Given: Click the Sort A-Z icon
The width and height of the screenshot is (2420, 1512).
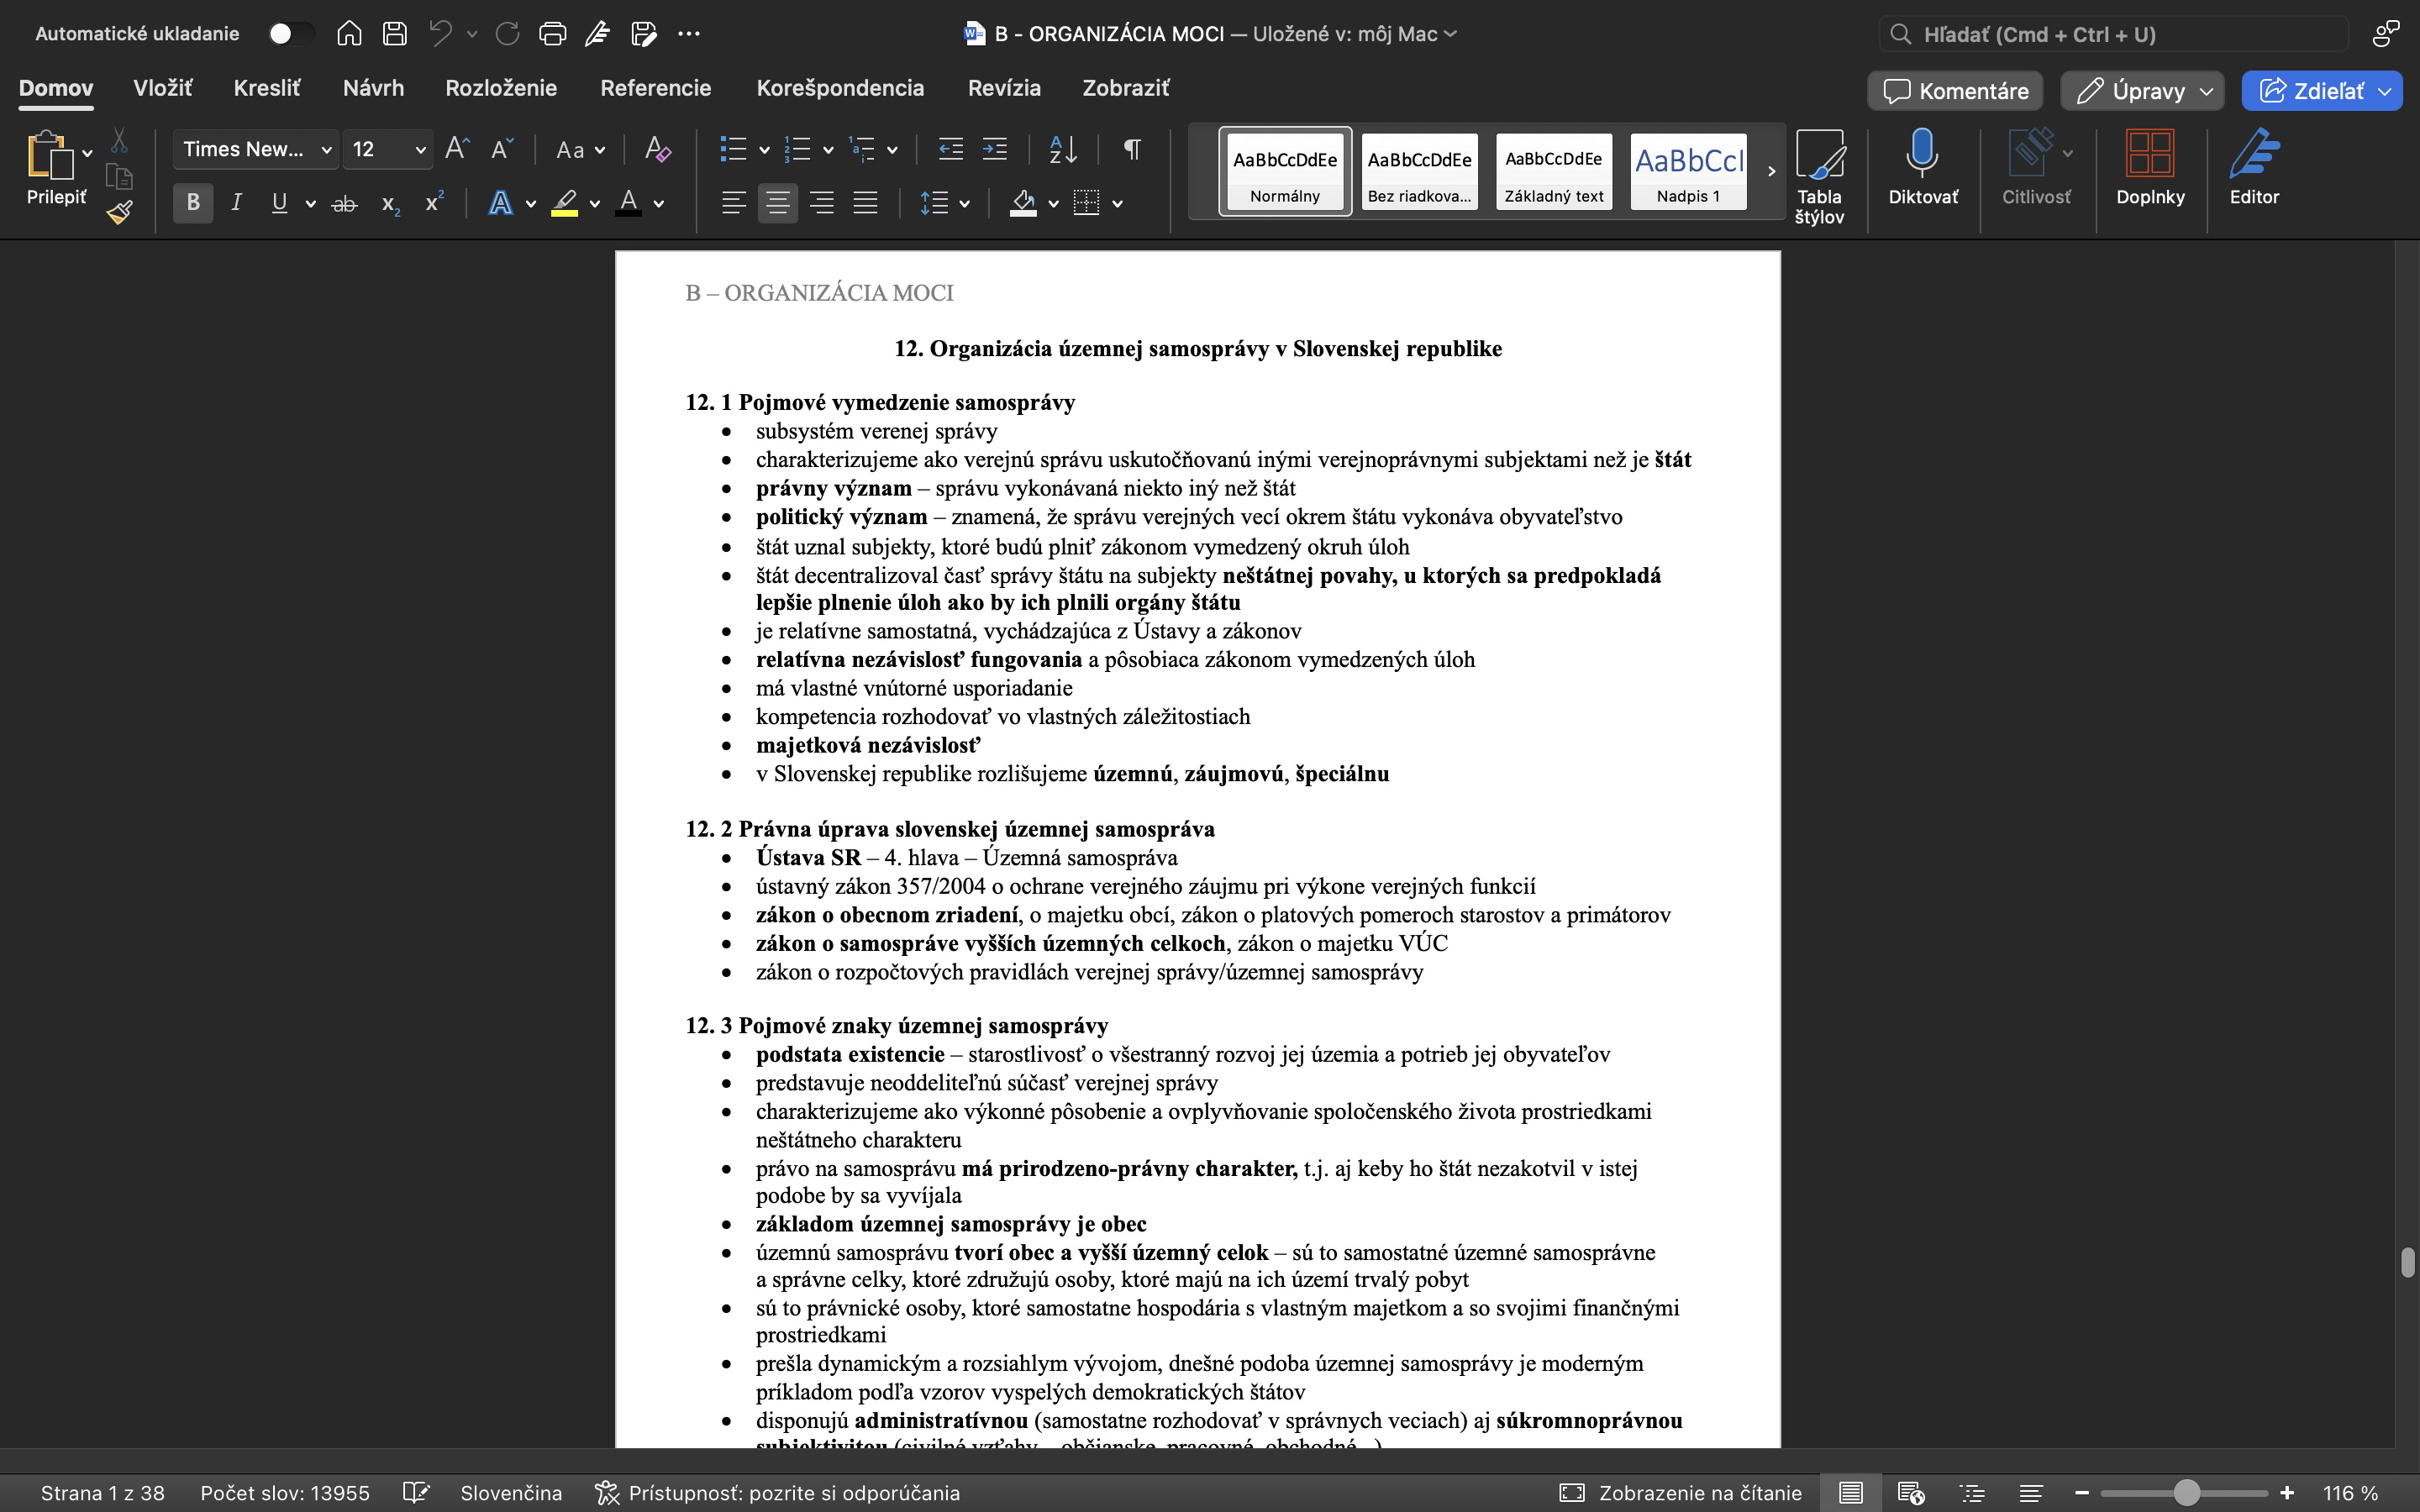Looking at the screenshot, I should (x=1063, y=150).
